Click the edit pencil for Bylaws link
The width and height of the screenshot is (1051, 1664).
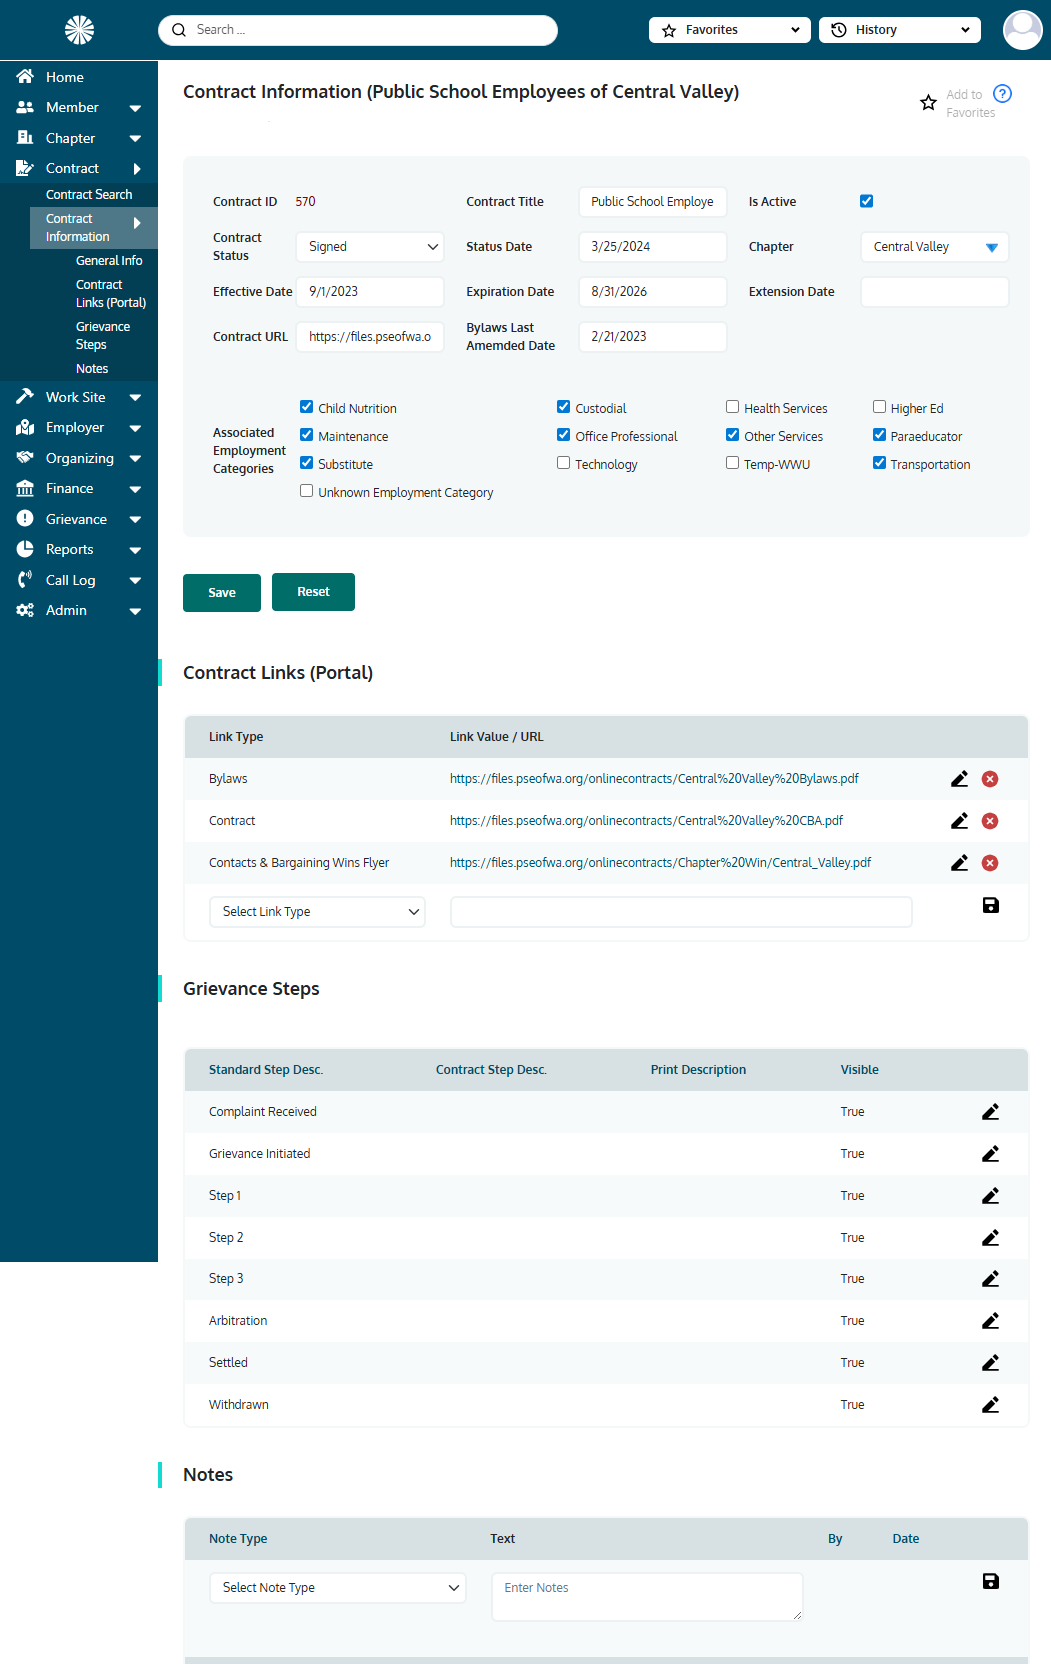959,779
